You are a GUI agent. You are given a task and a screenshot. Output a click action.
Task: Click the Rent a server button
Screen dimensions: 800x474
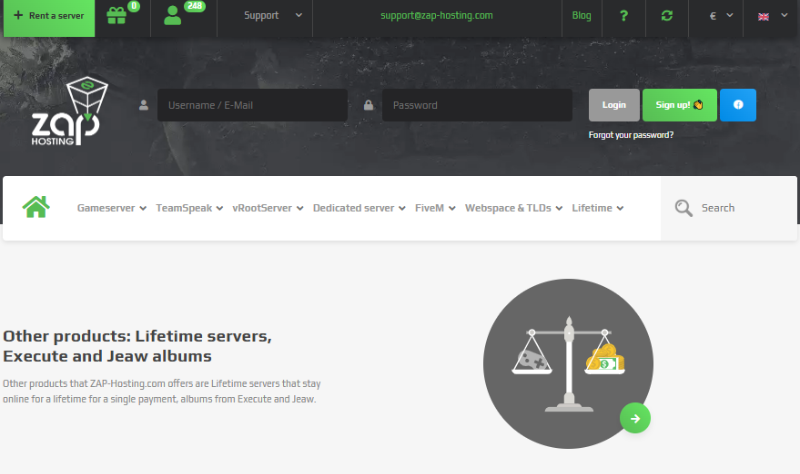click(x=49, y=17)
